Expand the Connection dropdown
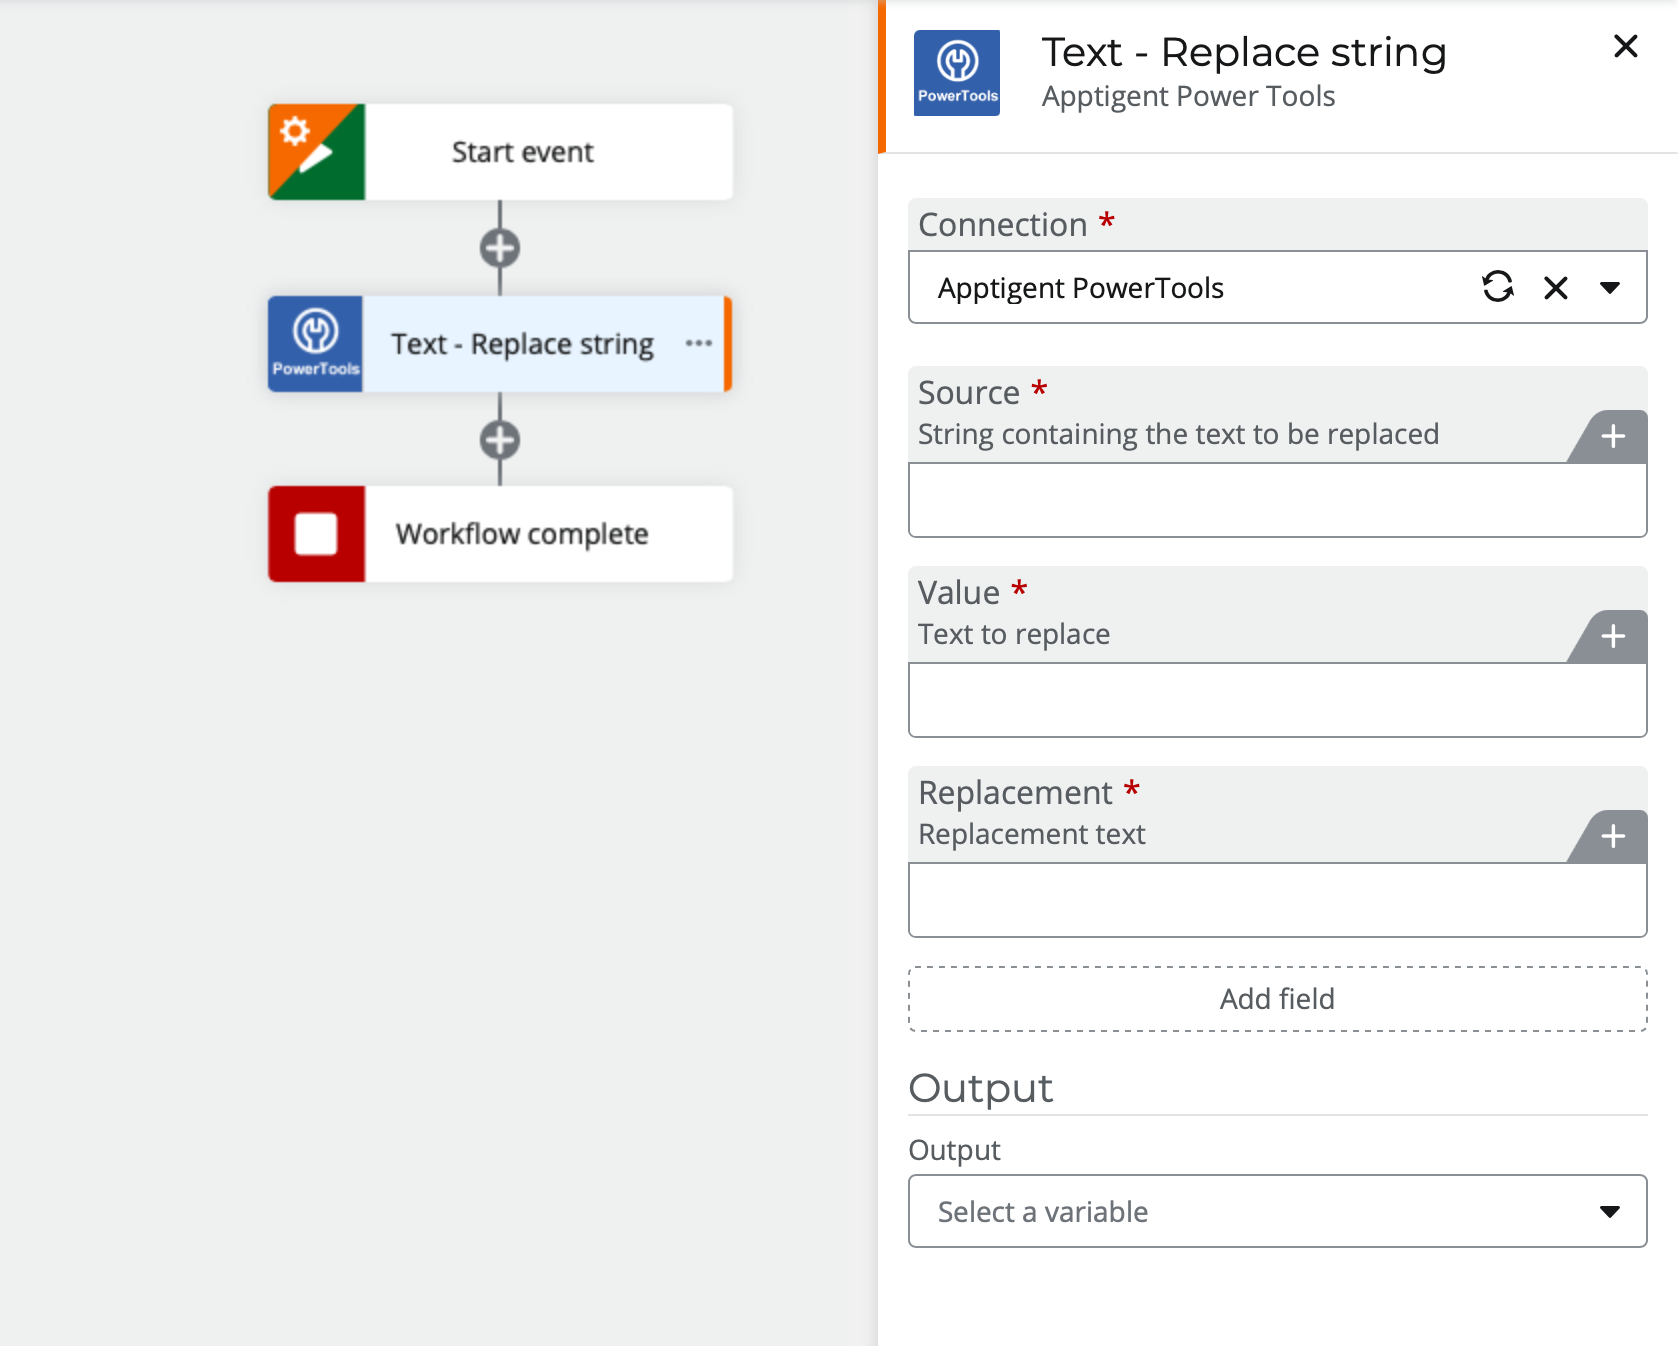 1609,288
